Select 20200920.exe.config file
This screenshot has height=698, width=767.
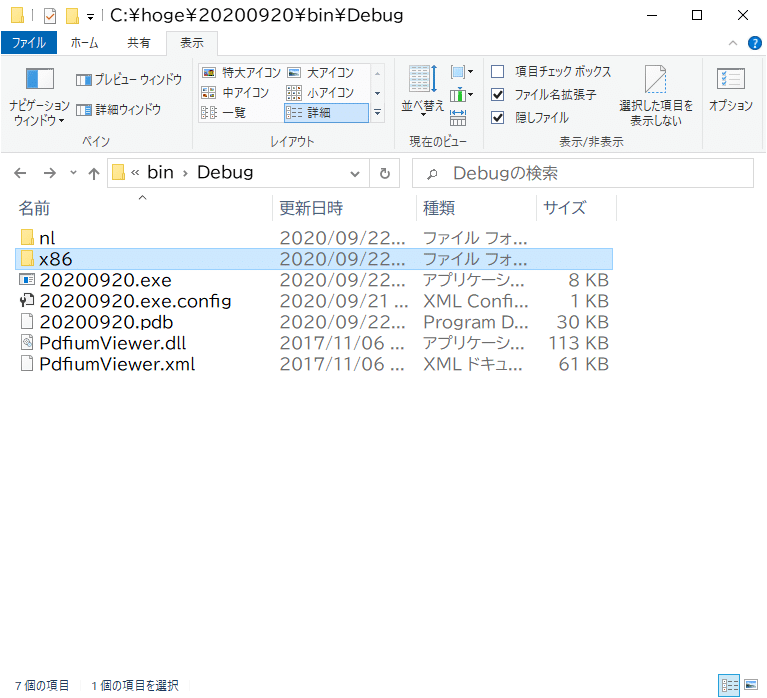[x=314, y=301]
